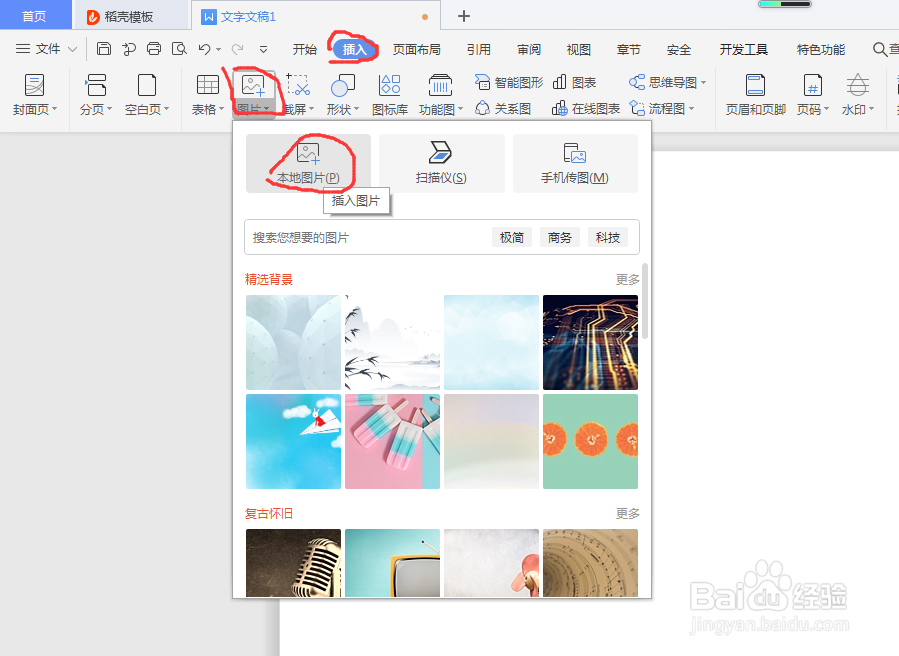The width and height of the screenshot is (899, 656).
Task: Click 更多 beside 精选背景 to see more
Action: click(x=627, y=279)
